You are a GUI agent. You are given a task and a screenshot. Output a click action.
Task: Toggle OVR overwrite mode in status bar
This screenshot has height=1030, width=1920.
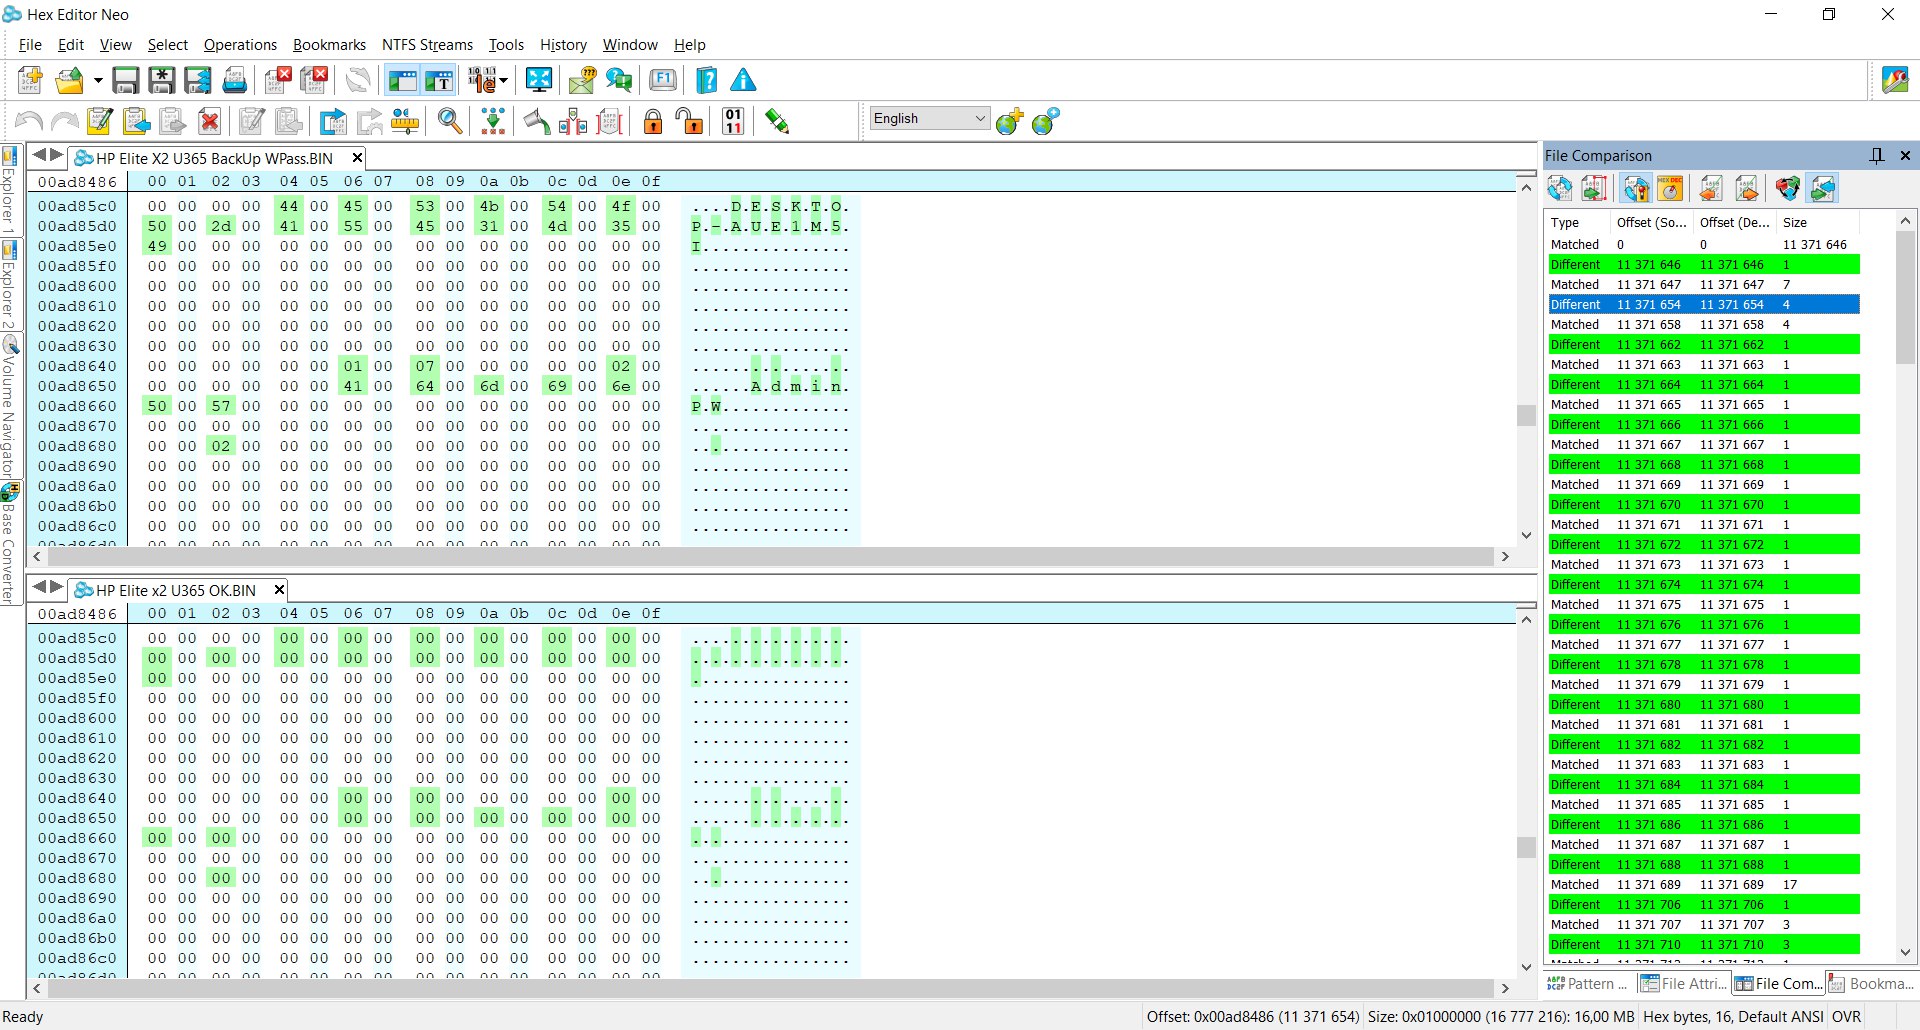pos(1846,1016)
